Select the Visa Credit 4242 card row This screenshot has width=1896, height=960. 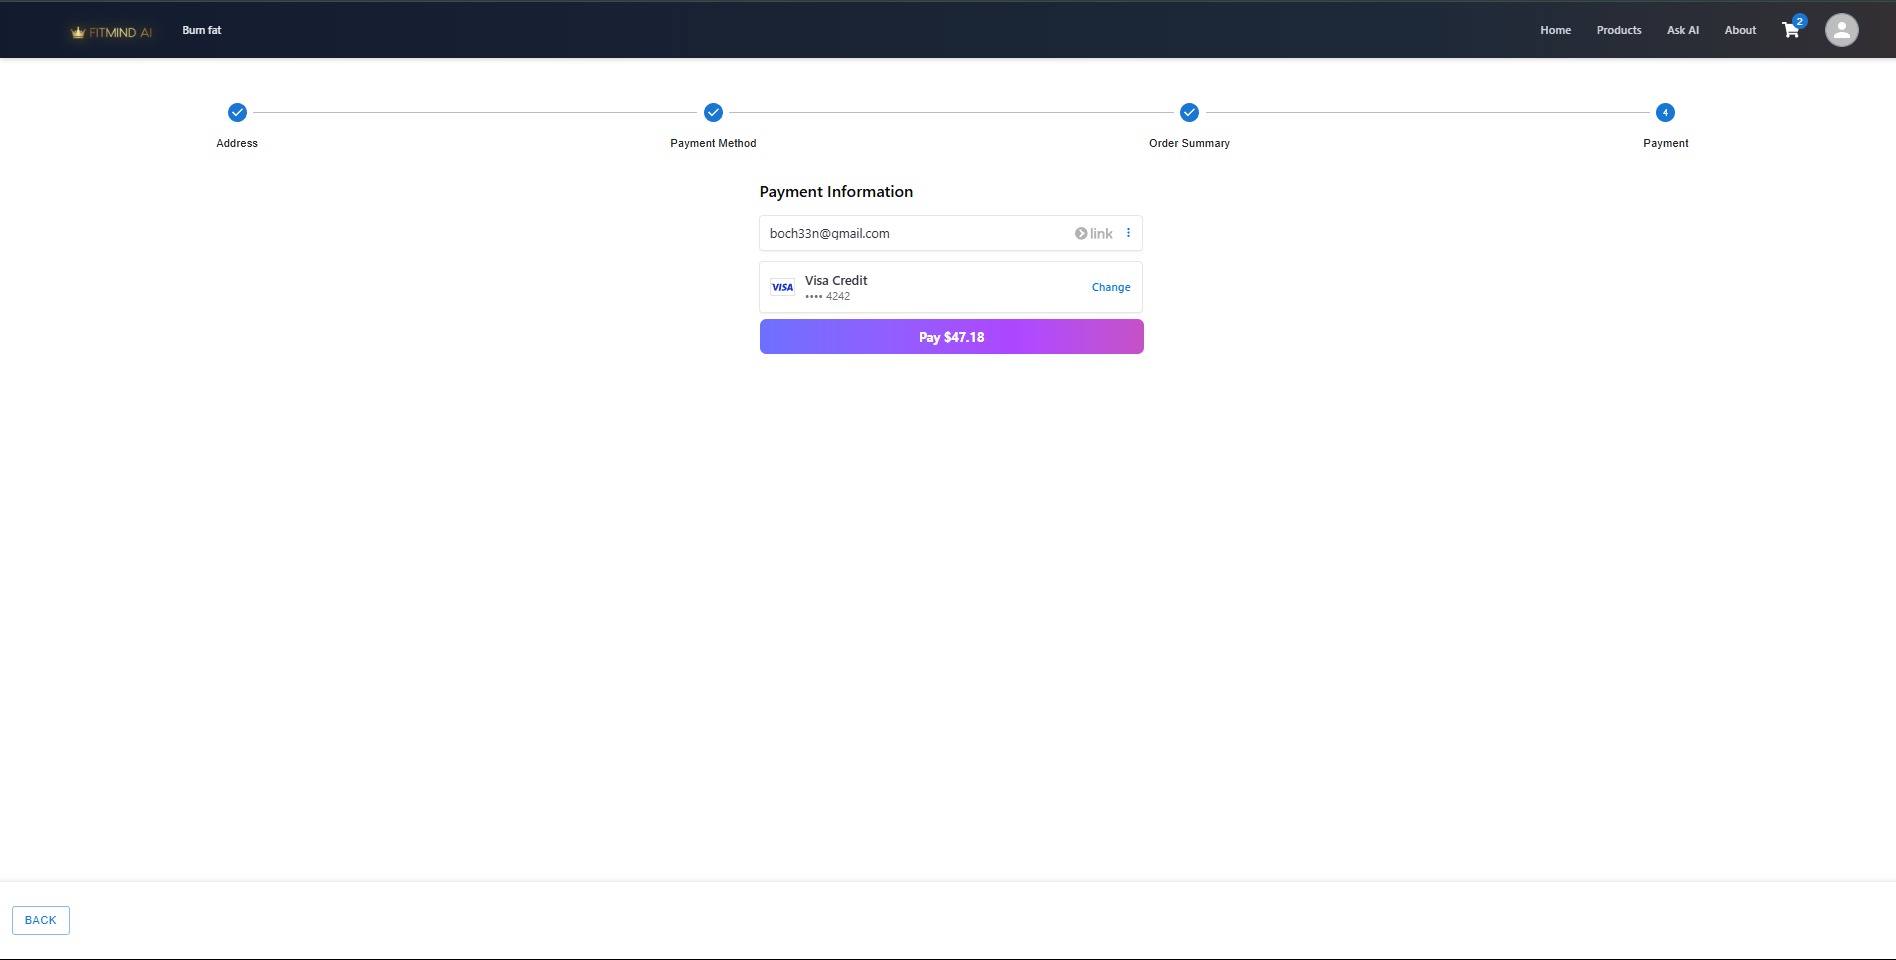coord(951,287)
